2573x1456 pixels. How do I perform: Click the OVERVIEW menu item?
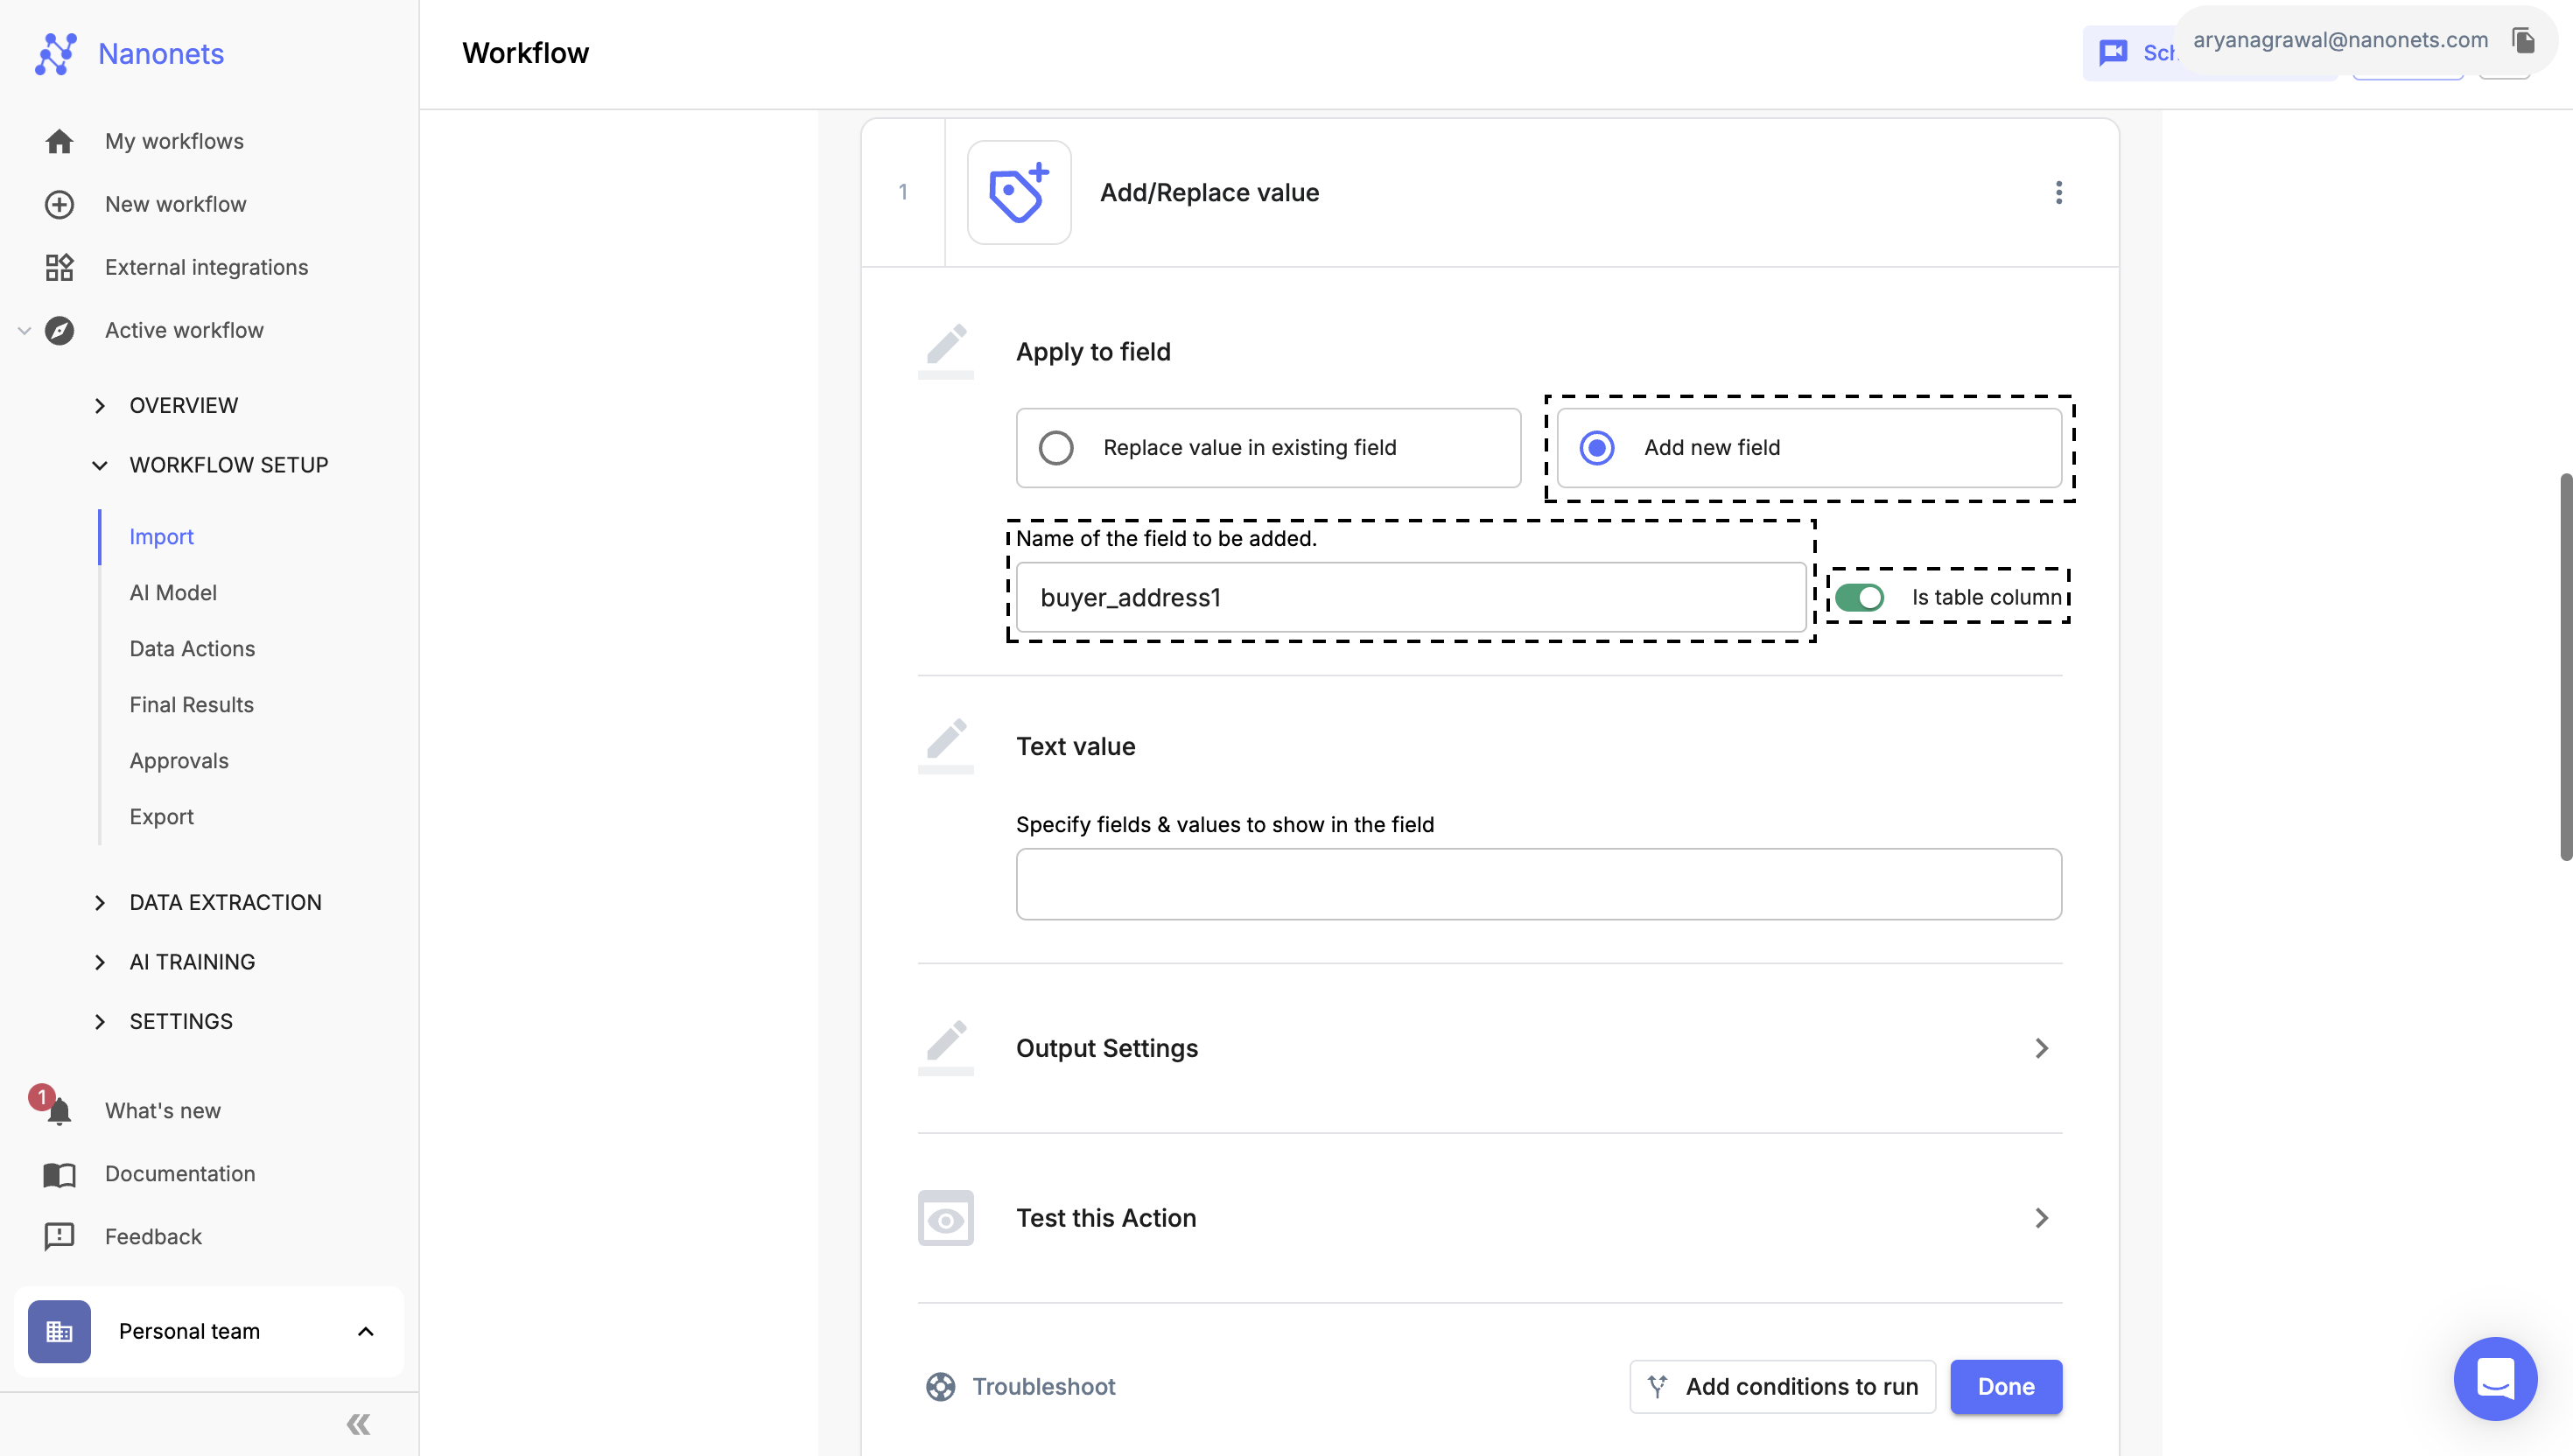184,404
